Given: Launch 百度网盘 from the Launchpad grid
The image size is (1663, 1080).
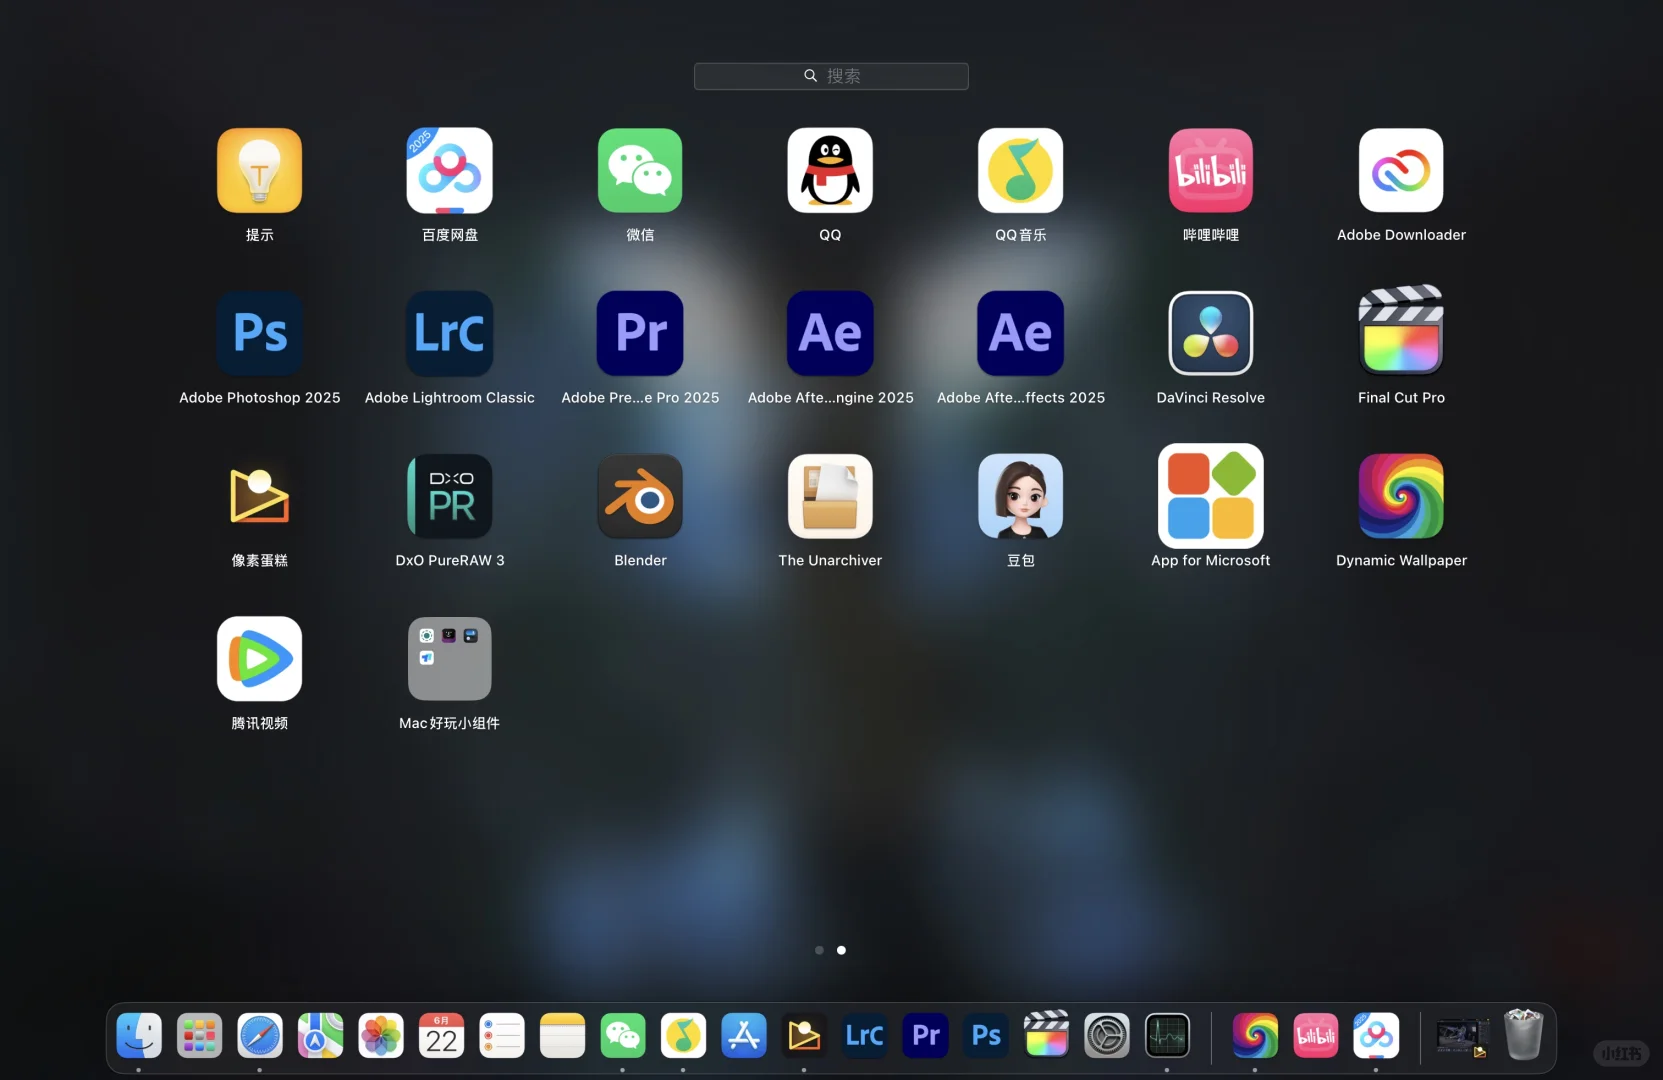Looking at the screenshot, I should (449, 170).
